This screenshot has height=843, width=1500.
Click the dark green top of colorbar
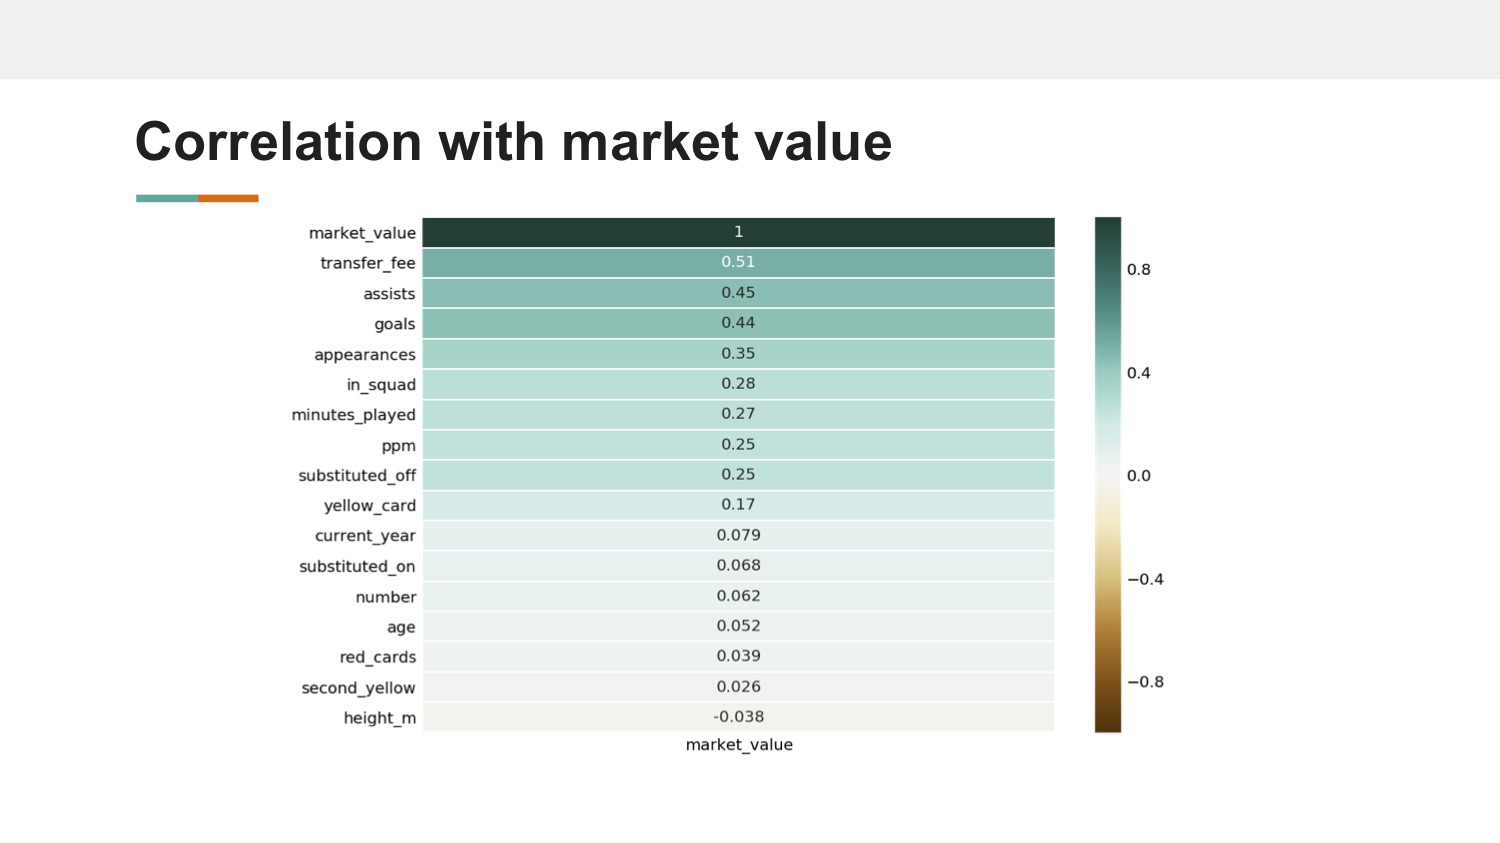pos(1108,232)
